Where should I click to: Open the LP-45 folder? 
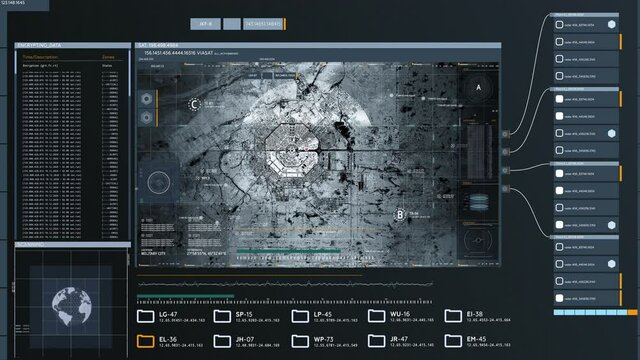(300, 316)
